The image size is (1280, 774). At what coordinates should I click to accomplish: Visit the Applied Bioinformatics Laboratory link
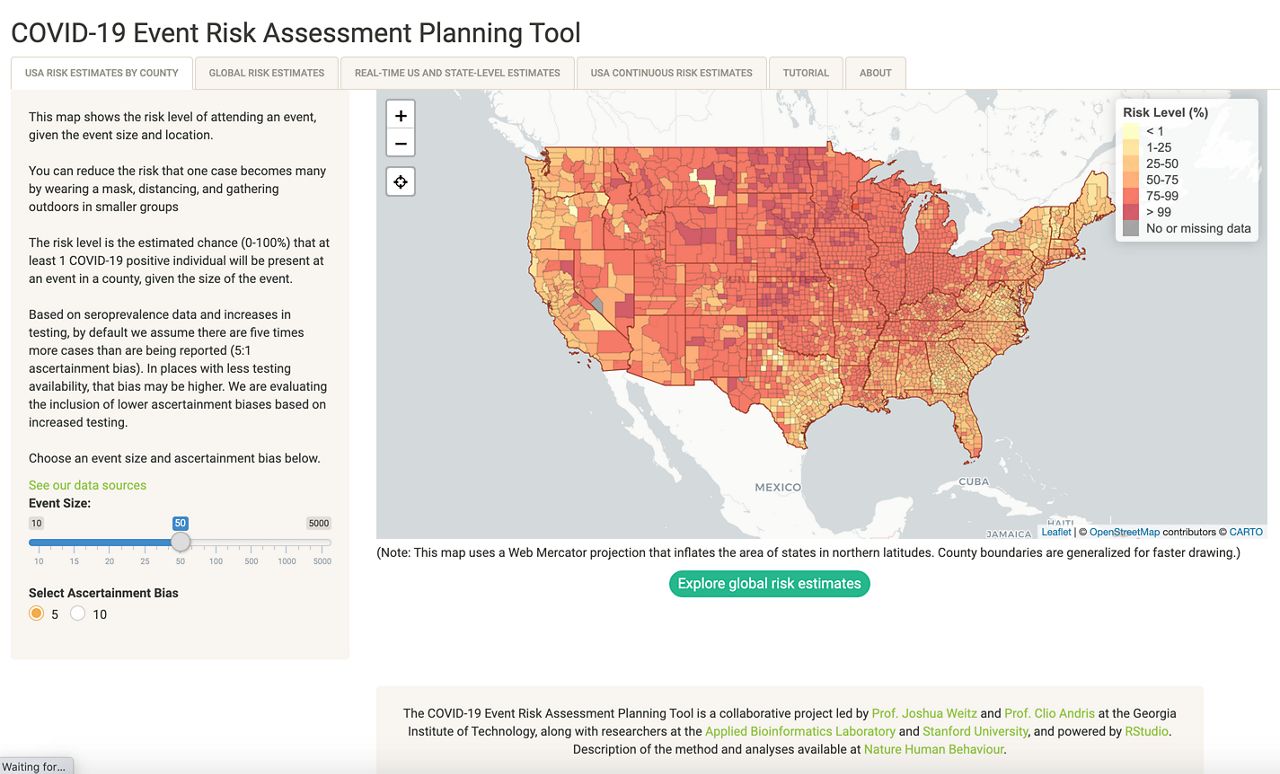tap(799, 731)
